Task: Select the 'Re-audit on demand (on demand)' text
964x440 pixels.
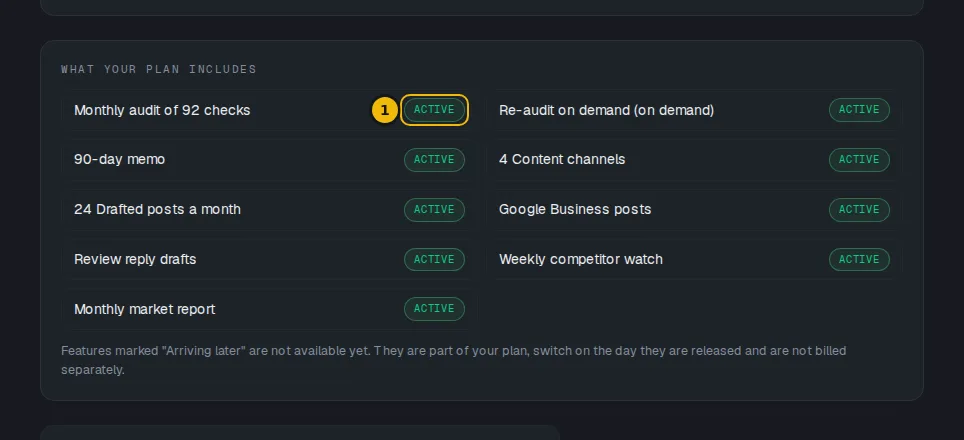Action: tap(607, 110)
